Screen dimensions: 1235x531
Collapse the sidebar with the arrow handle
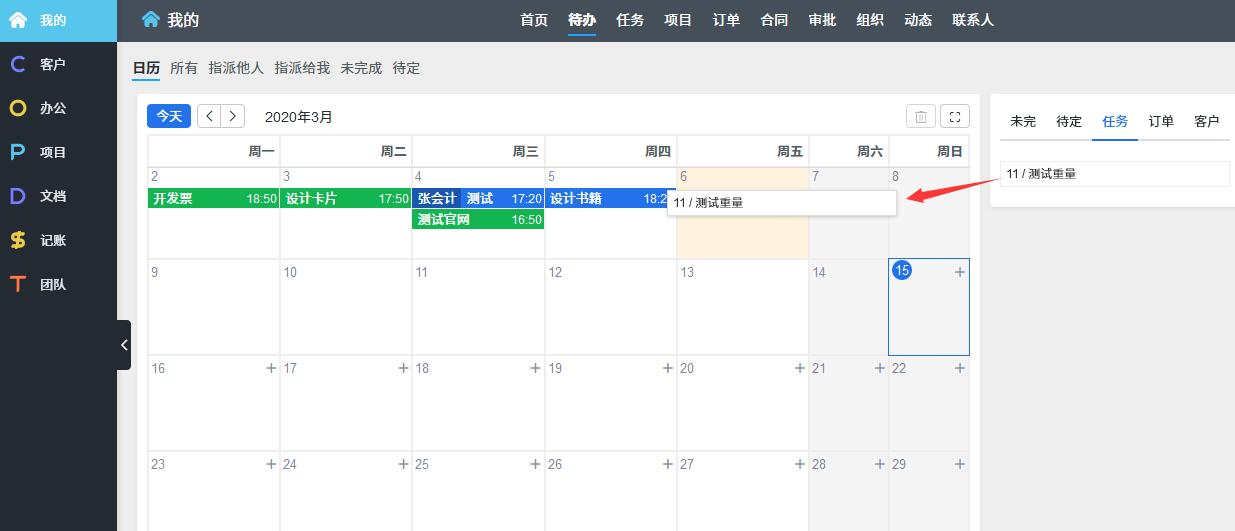pos(124,345)
